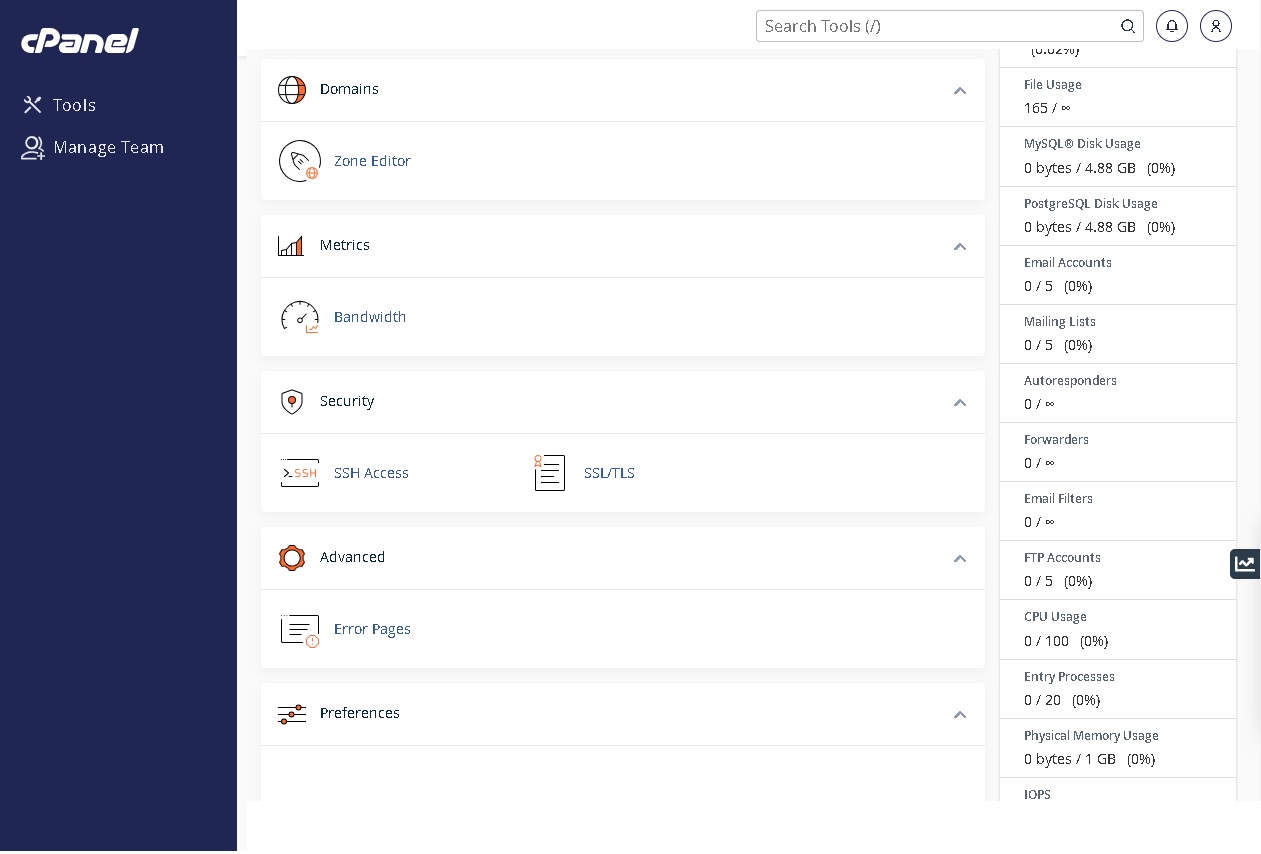Open Manage Team from the sidebar

pyautogui.click(x=108, y=147)
